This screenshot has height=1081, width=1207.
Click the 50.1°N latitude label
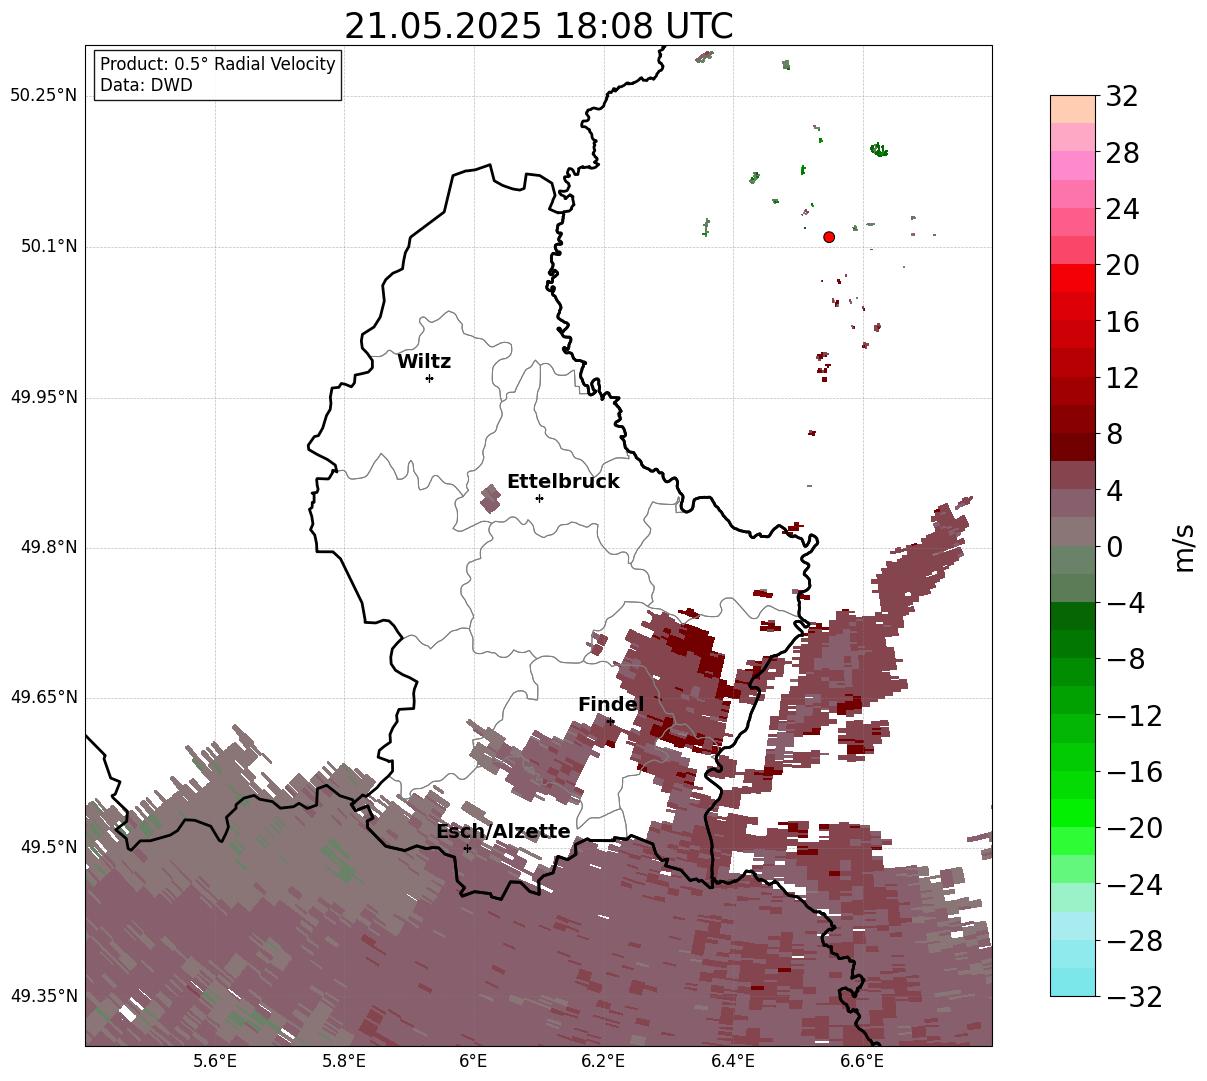tap(49, 246)
